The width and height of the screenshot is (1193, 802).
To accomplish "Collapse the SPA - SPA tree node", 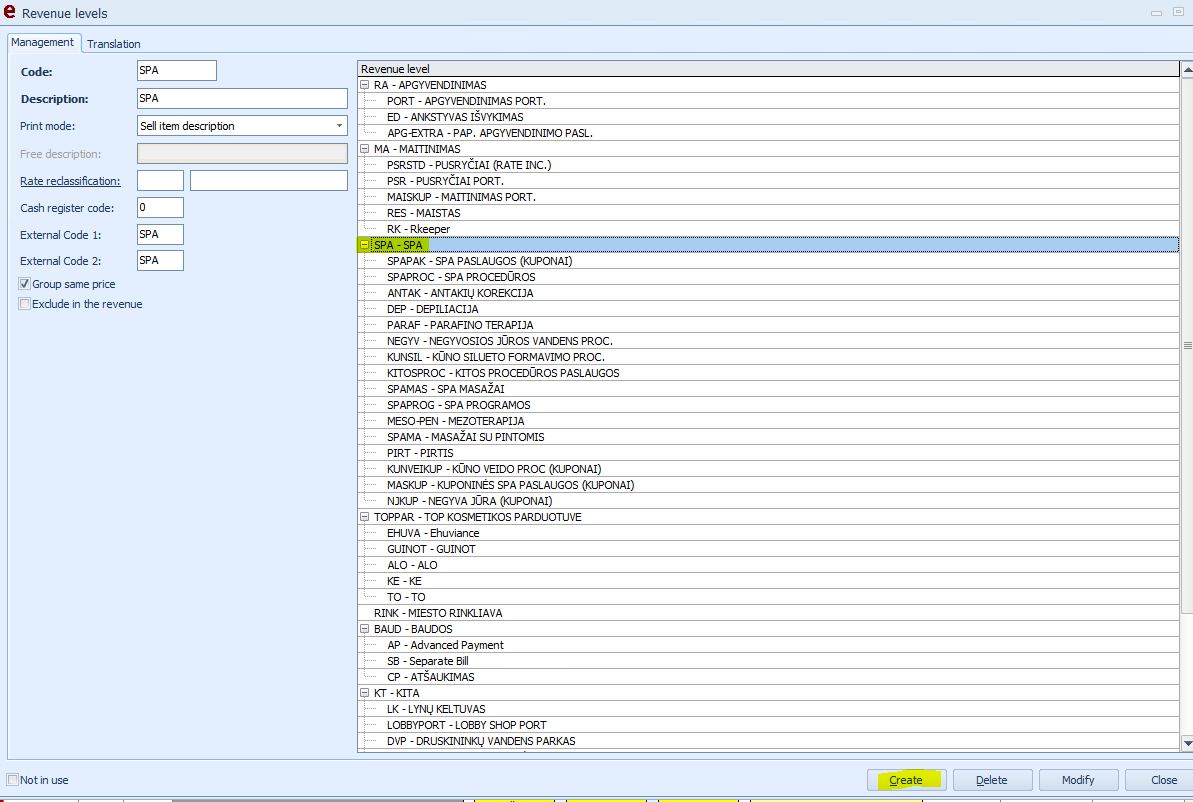I will (364, 245).
